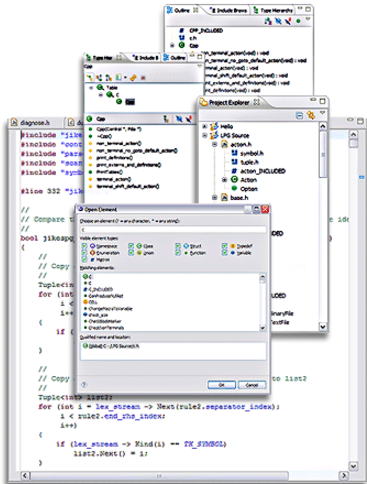Click the green dot filter icon in Outline toolbar
The height and width of the screenshot is (484, 367).
click(x=298, y=21)
